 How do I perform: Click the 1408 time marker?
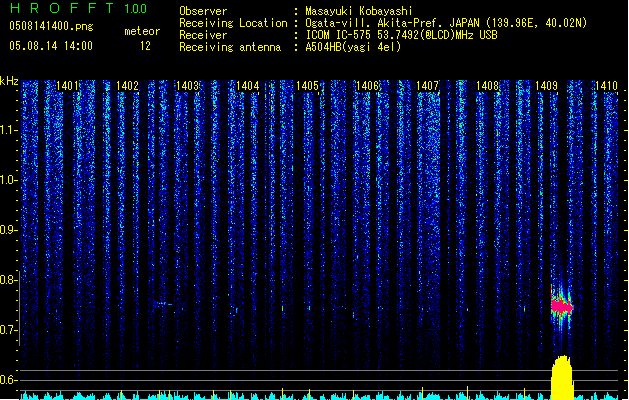[x=487, y=86]
